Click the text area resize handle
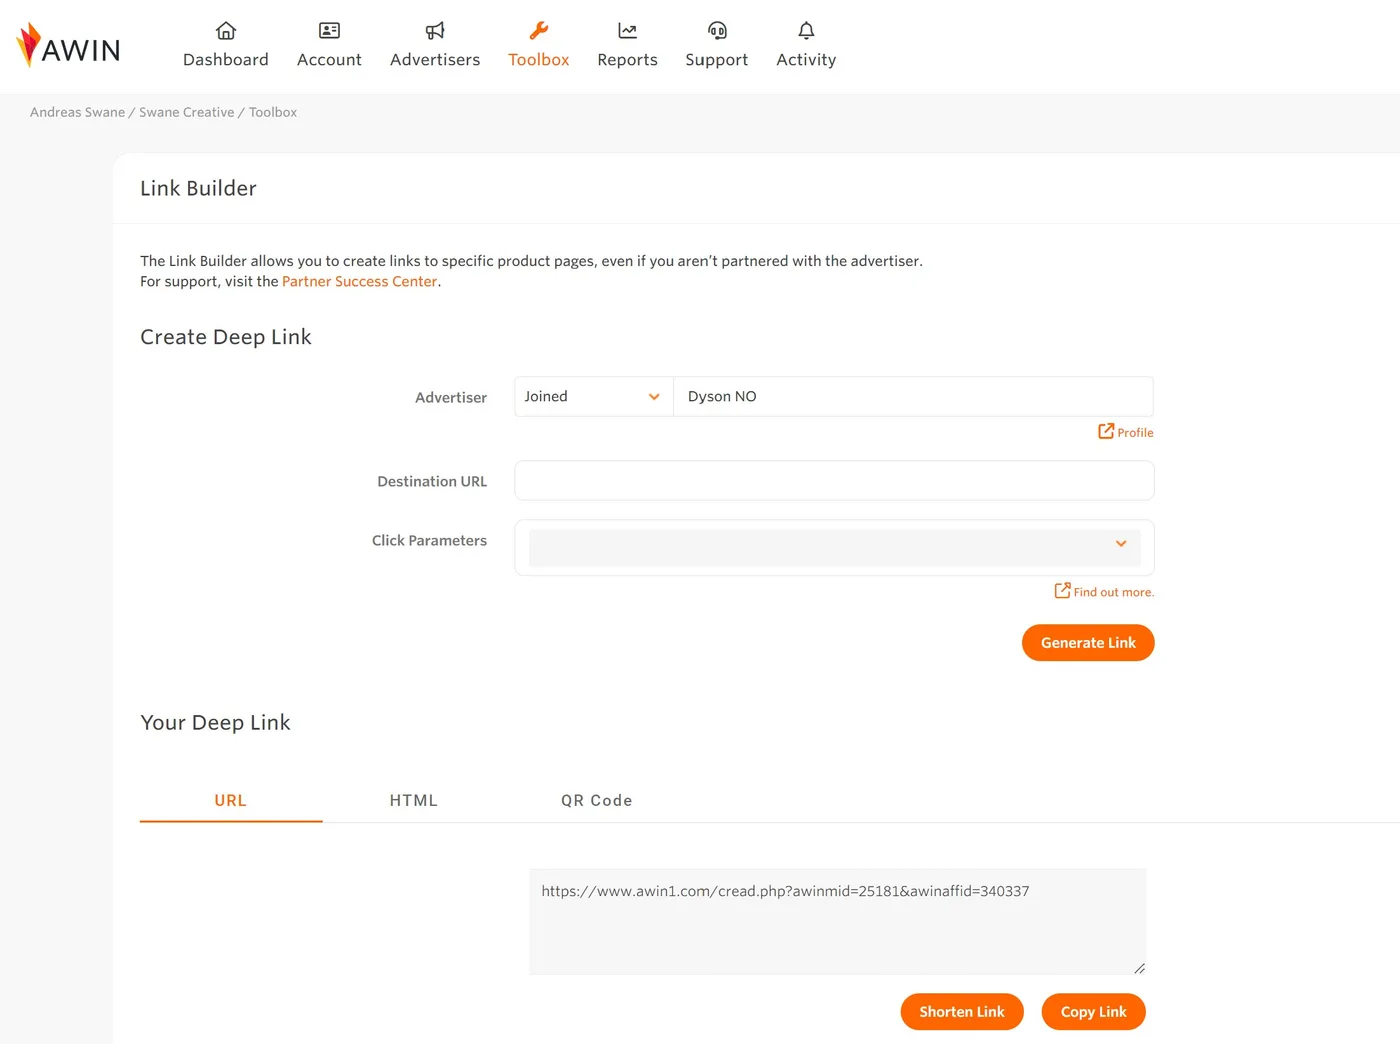This screenshot has height=1044, width=1400. [1139, 968]
